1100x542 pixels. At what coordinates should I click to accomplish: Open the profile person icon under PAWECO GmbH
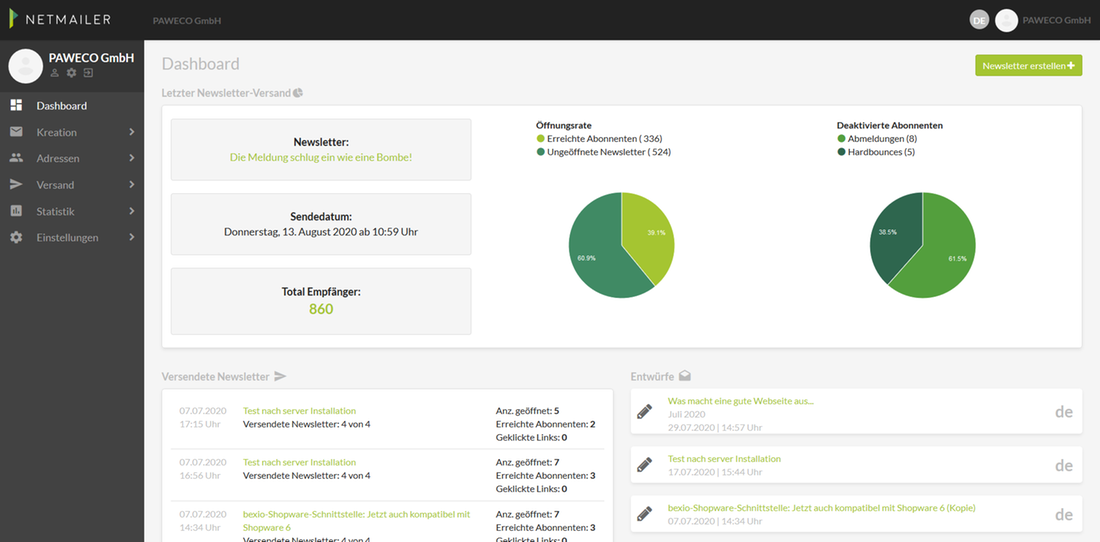[x=55, y=73]
